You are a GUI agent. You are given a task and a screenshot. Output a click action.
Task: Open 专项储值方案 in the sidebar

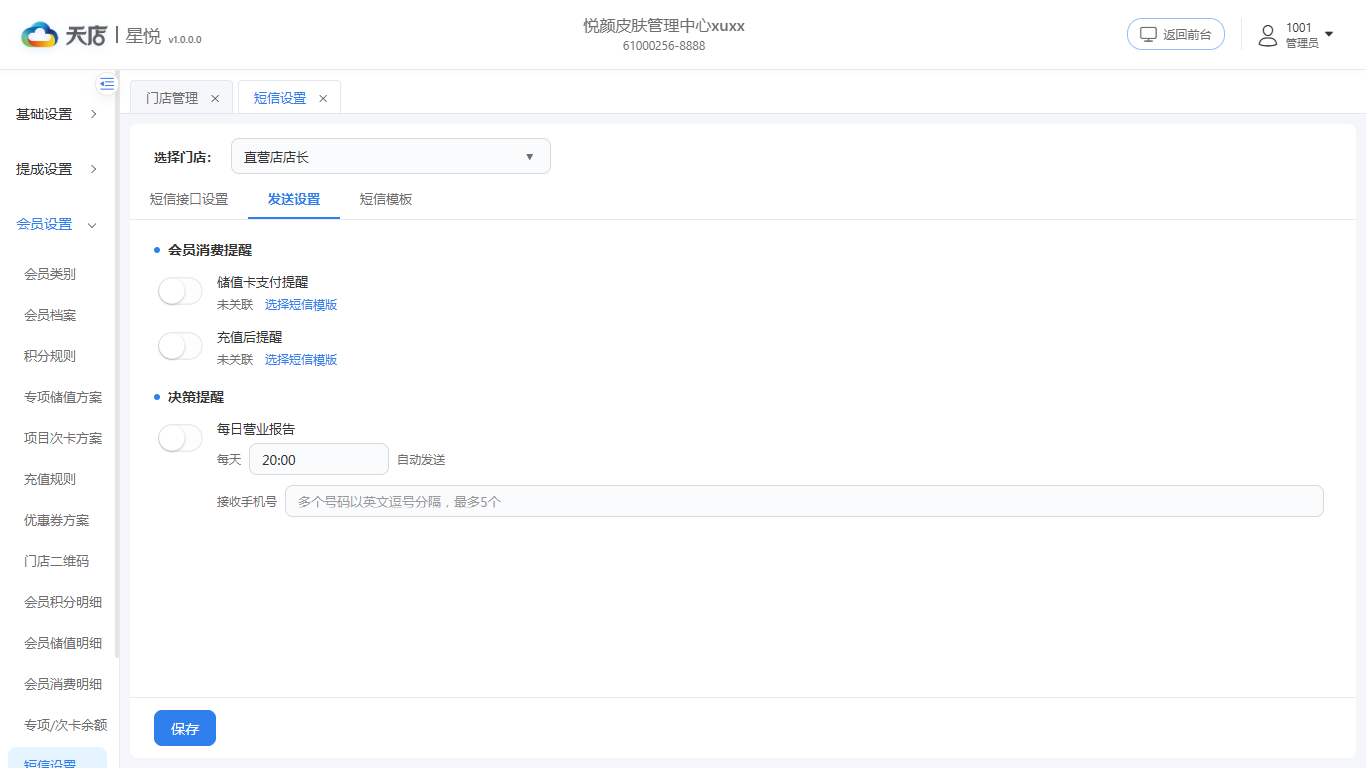[63, 397]
